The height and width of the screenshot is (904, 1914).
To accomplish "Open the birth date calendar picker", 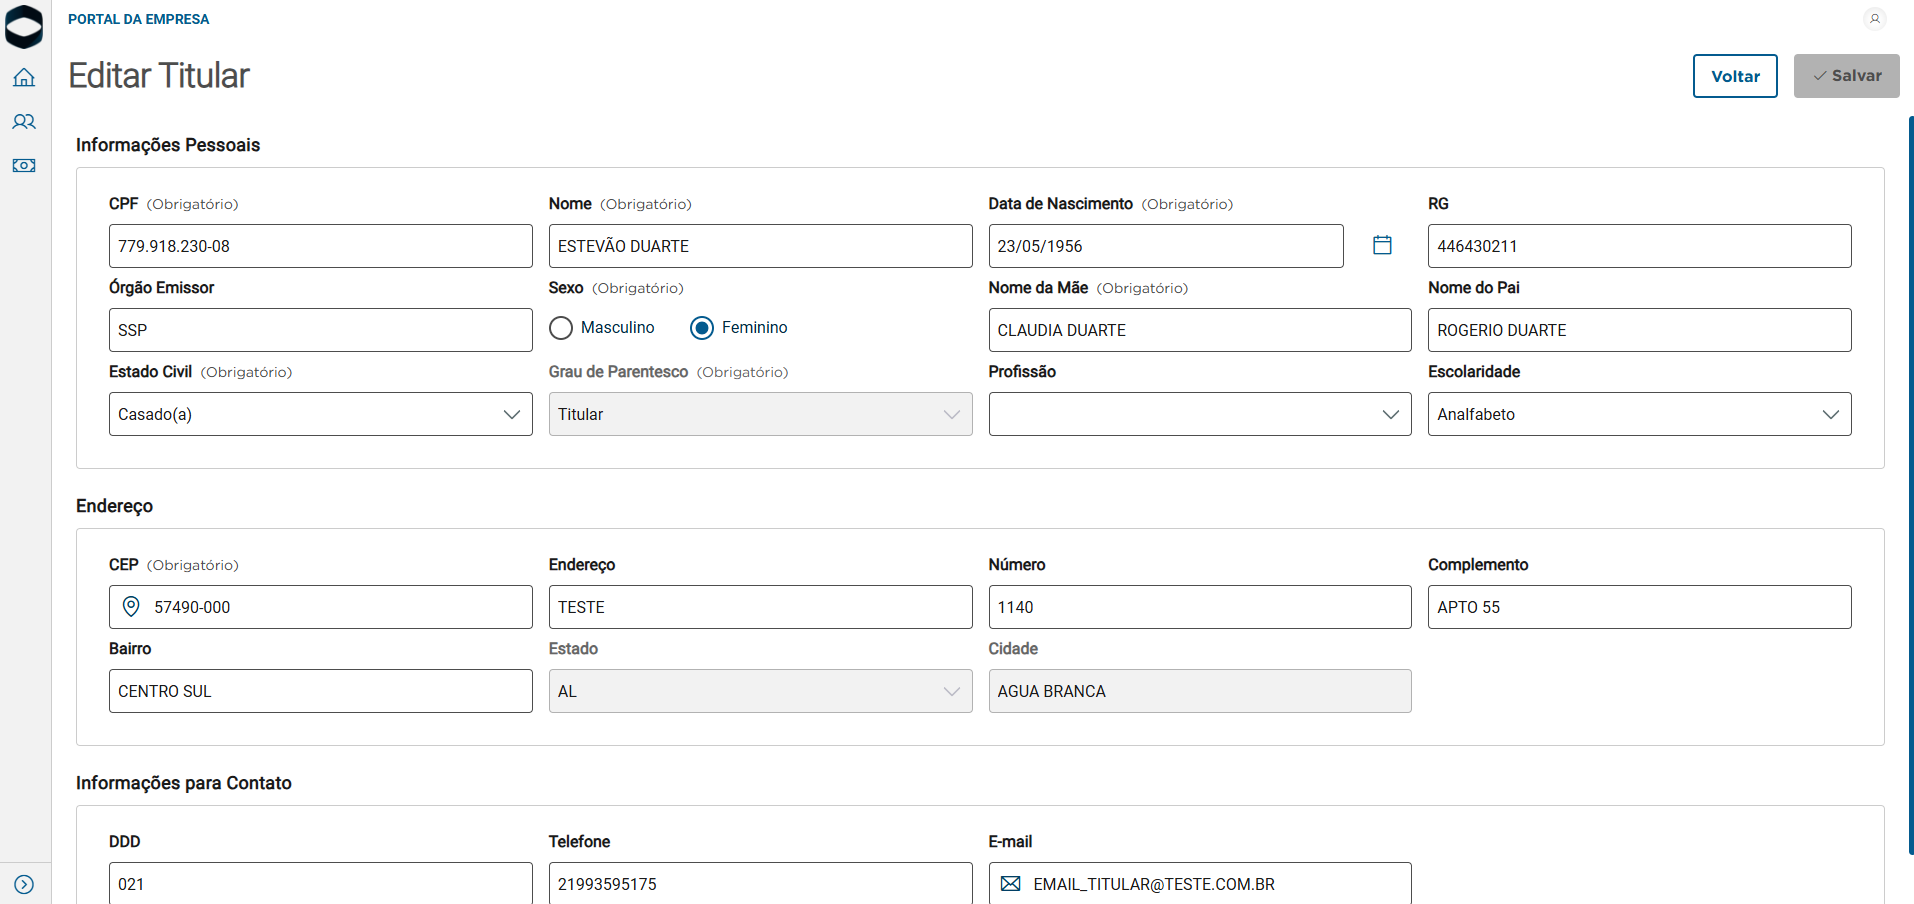I will click(x=1382, y=245).
